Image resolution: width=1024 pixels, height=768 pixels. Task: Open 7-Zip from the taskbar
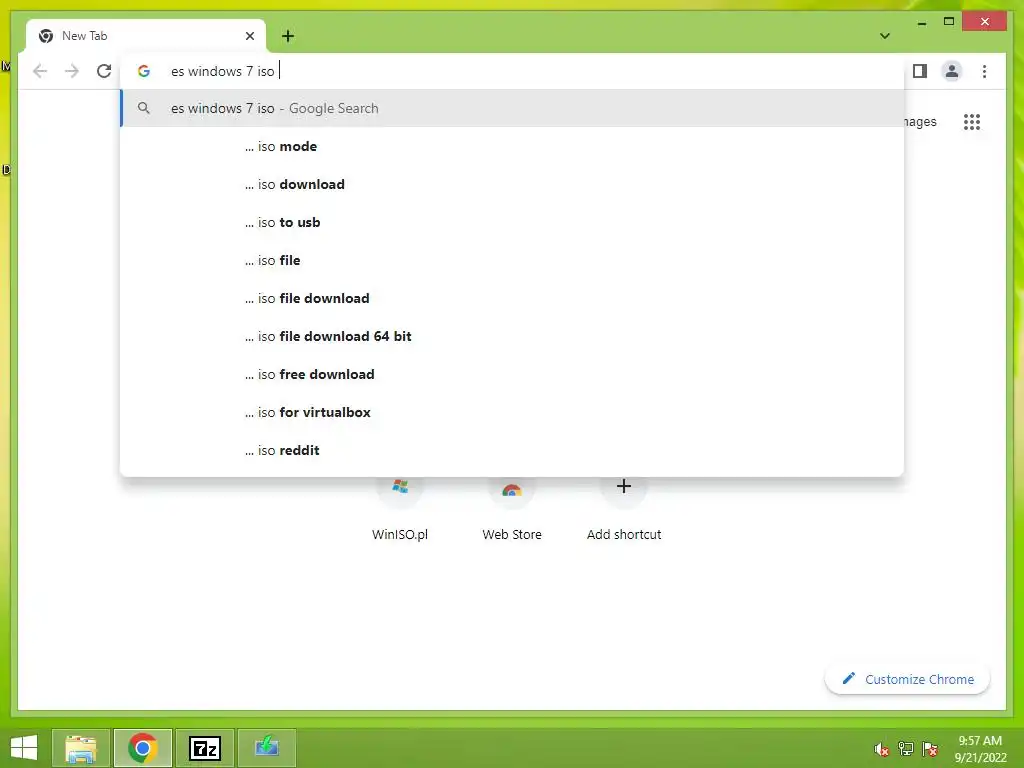click(205, 748)
